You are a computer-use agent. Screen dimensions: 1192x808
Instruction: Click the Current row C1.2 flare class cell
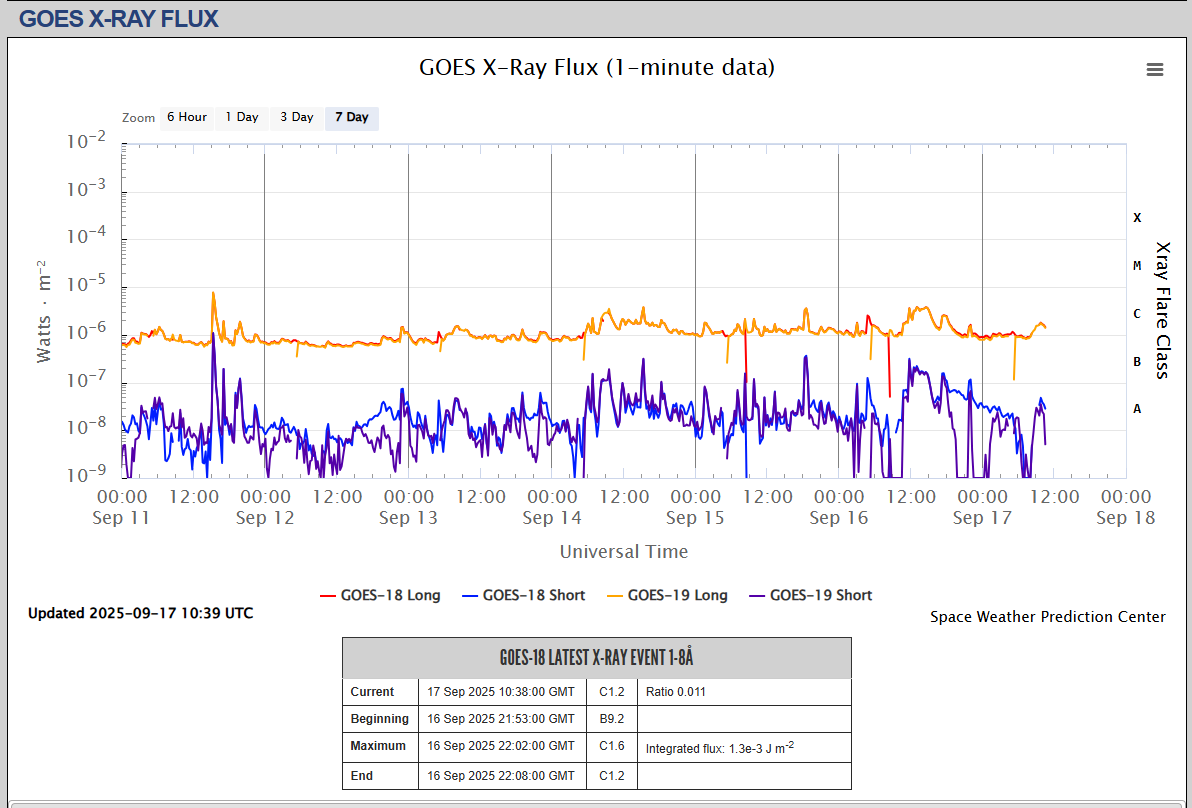611,692
